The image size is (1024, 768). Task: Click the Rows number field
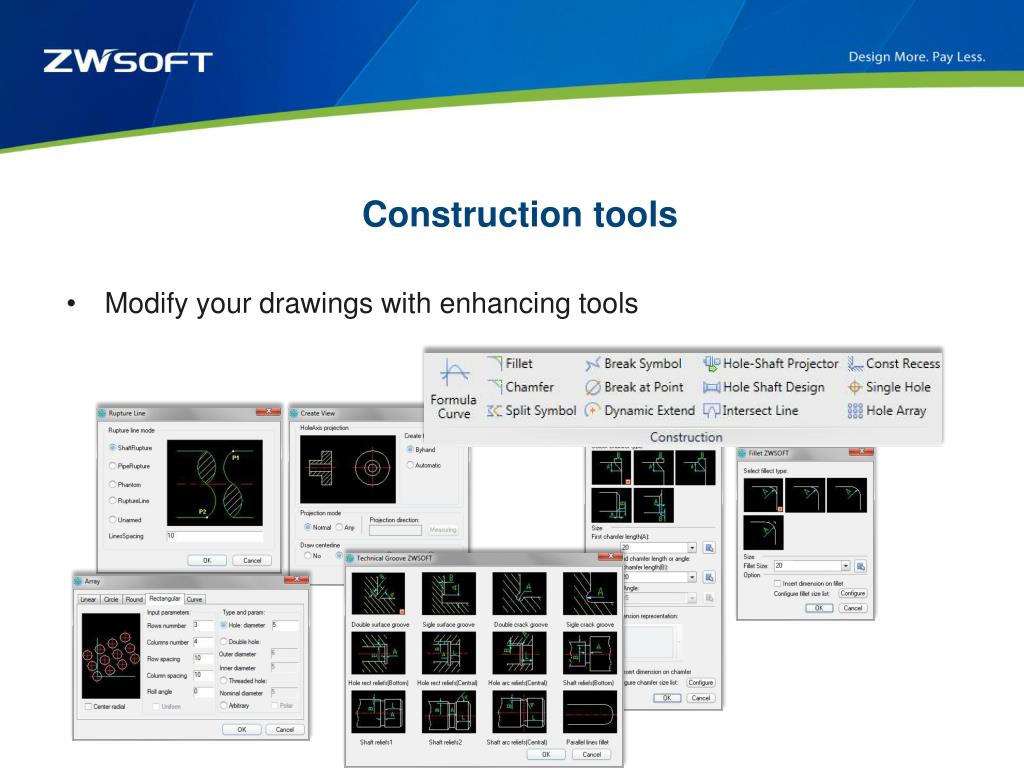(x=203, y=626)
